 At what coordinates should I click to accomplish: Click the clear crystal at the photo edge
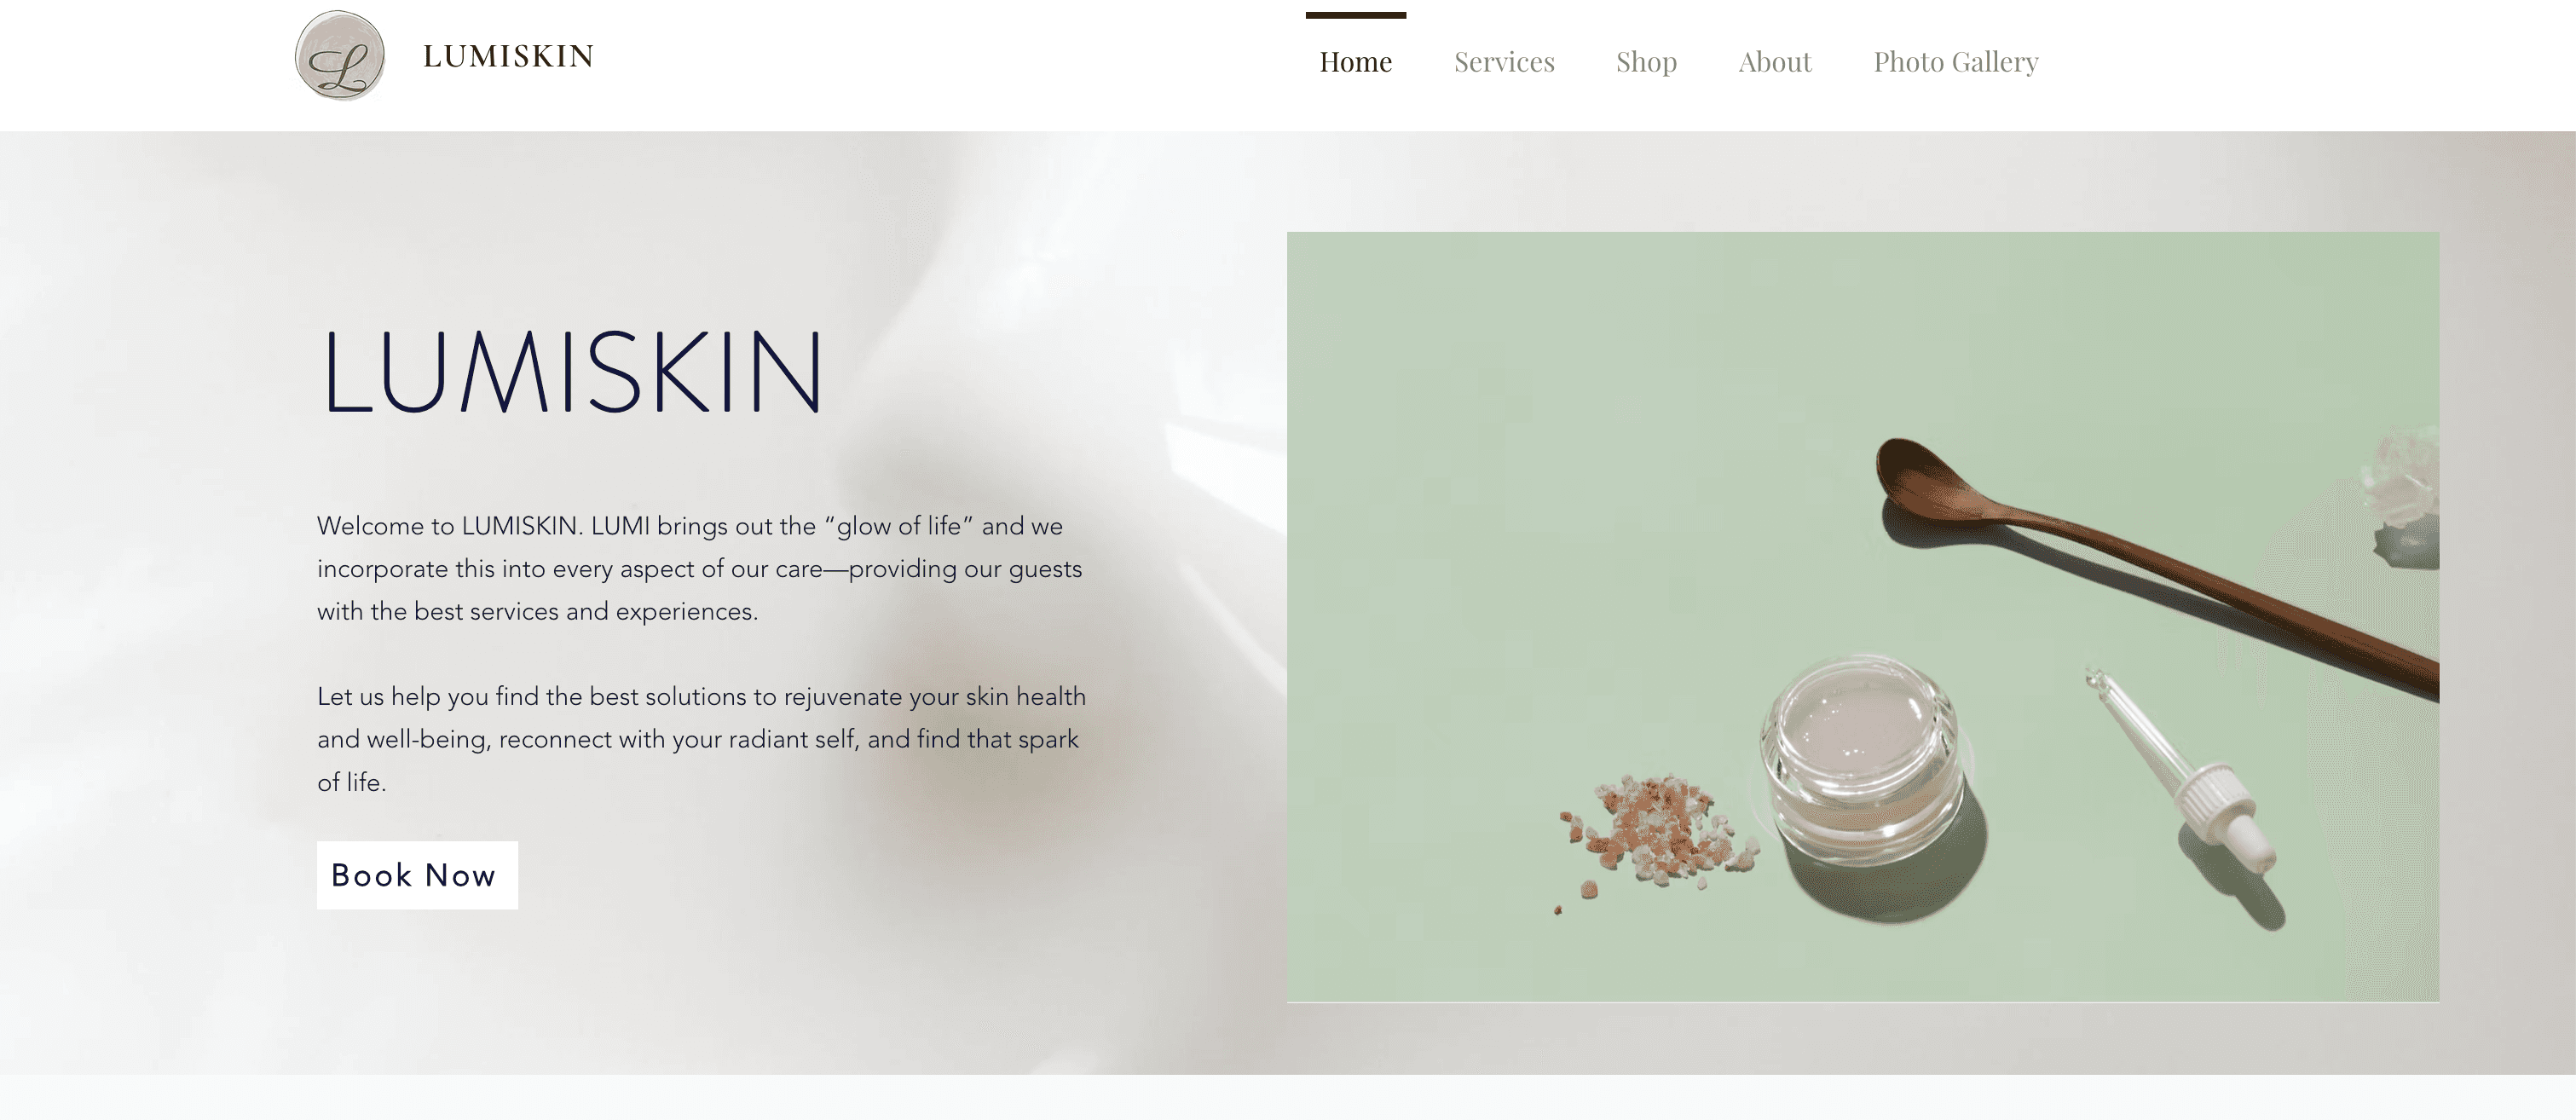pos(2404,490)
